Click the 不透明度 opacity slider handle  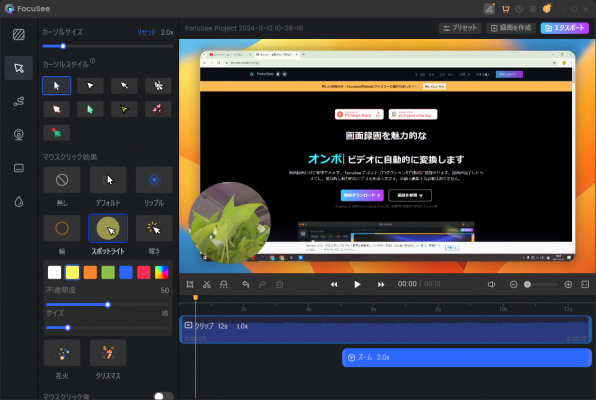108,305
